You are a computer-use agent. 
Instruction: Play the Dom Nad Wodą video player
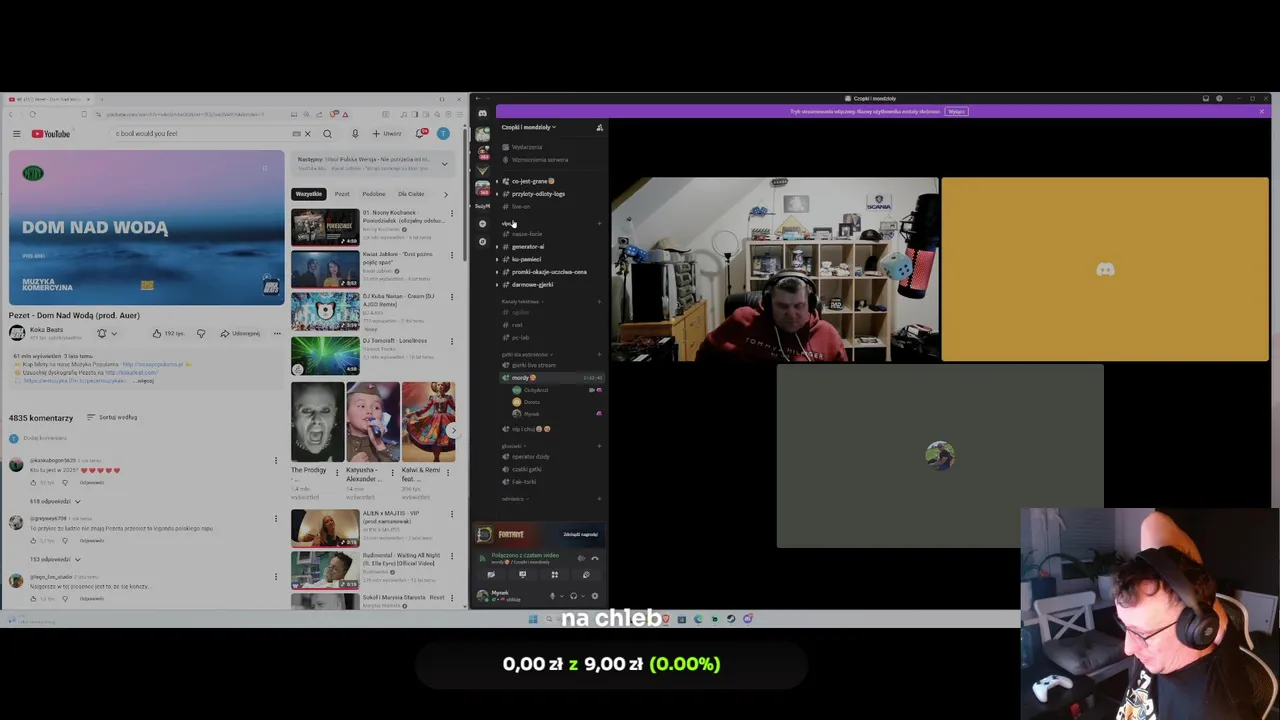tap(146, 227)
